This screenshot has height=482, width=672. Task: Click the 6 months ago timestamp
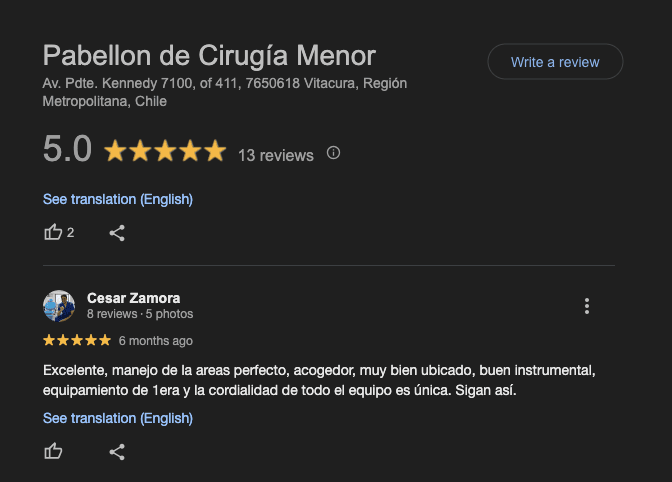[x=156, y=341]
